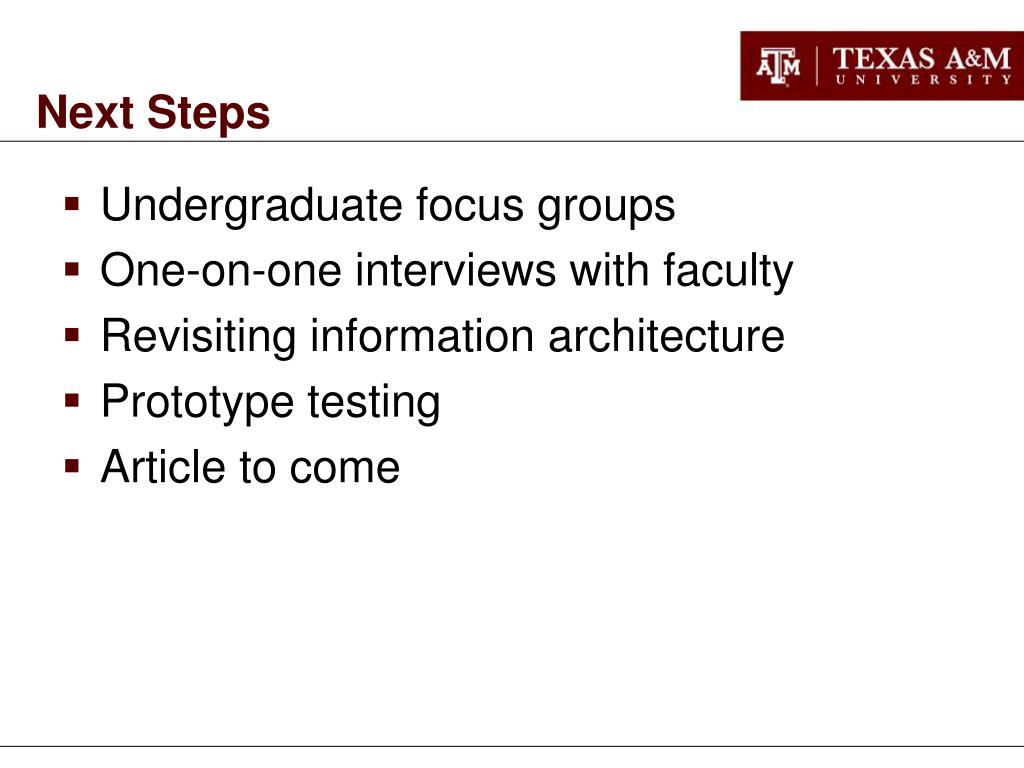Viewport: 1024px width, 768px height.
Task: Select the Next Steps slide title
Action: coord(153,112)
